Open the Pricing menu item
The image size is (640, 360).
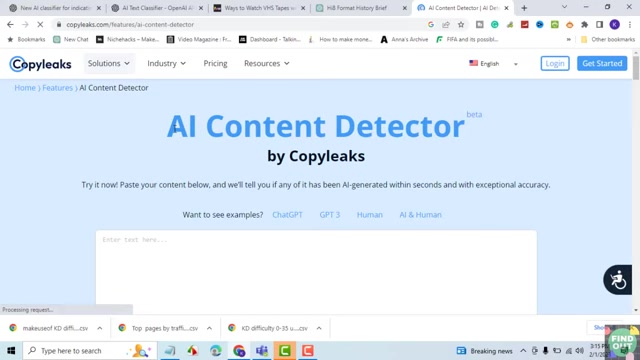coord(216,63)
